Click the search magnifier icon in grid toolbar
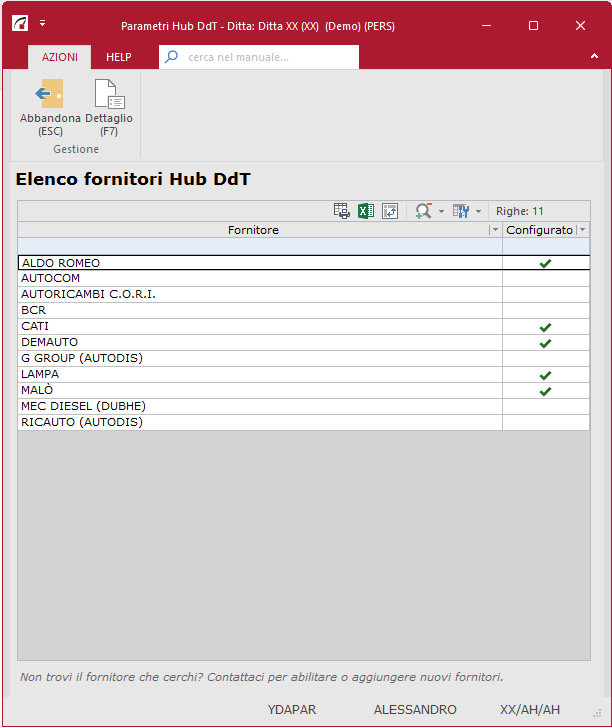 [x=423, y=211]
